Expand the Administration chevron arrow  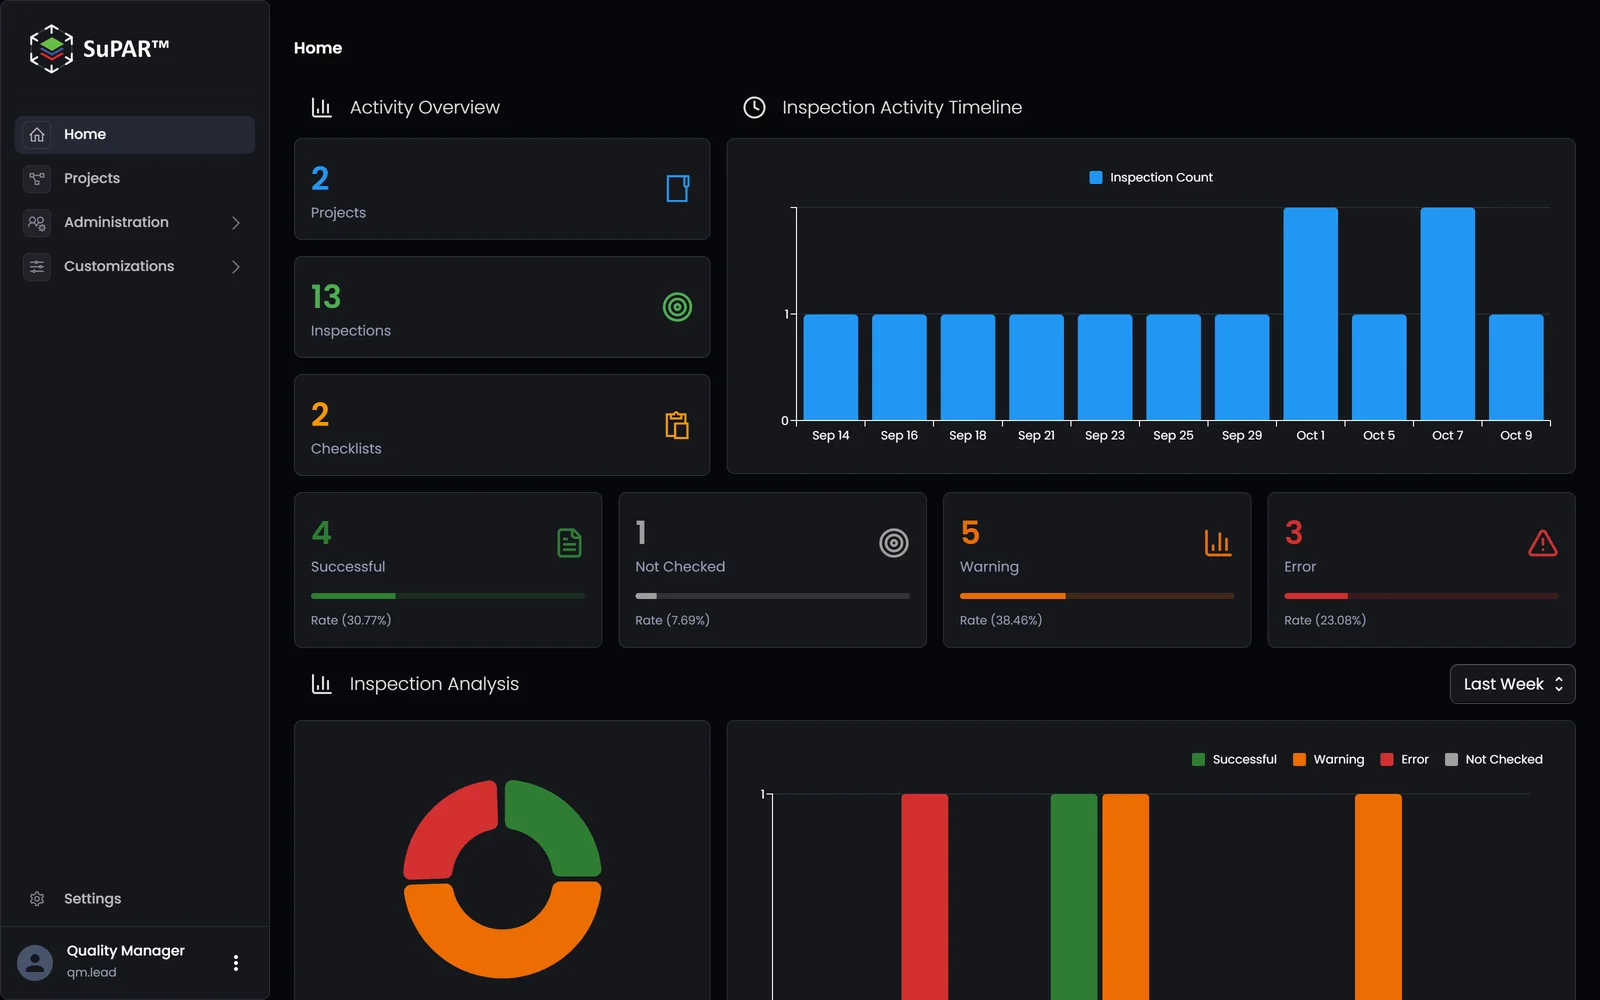[236, 222]
